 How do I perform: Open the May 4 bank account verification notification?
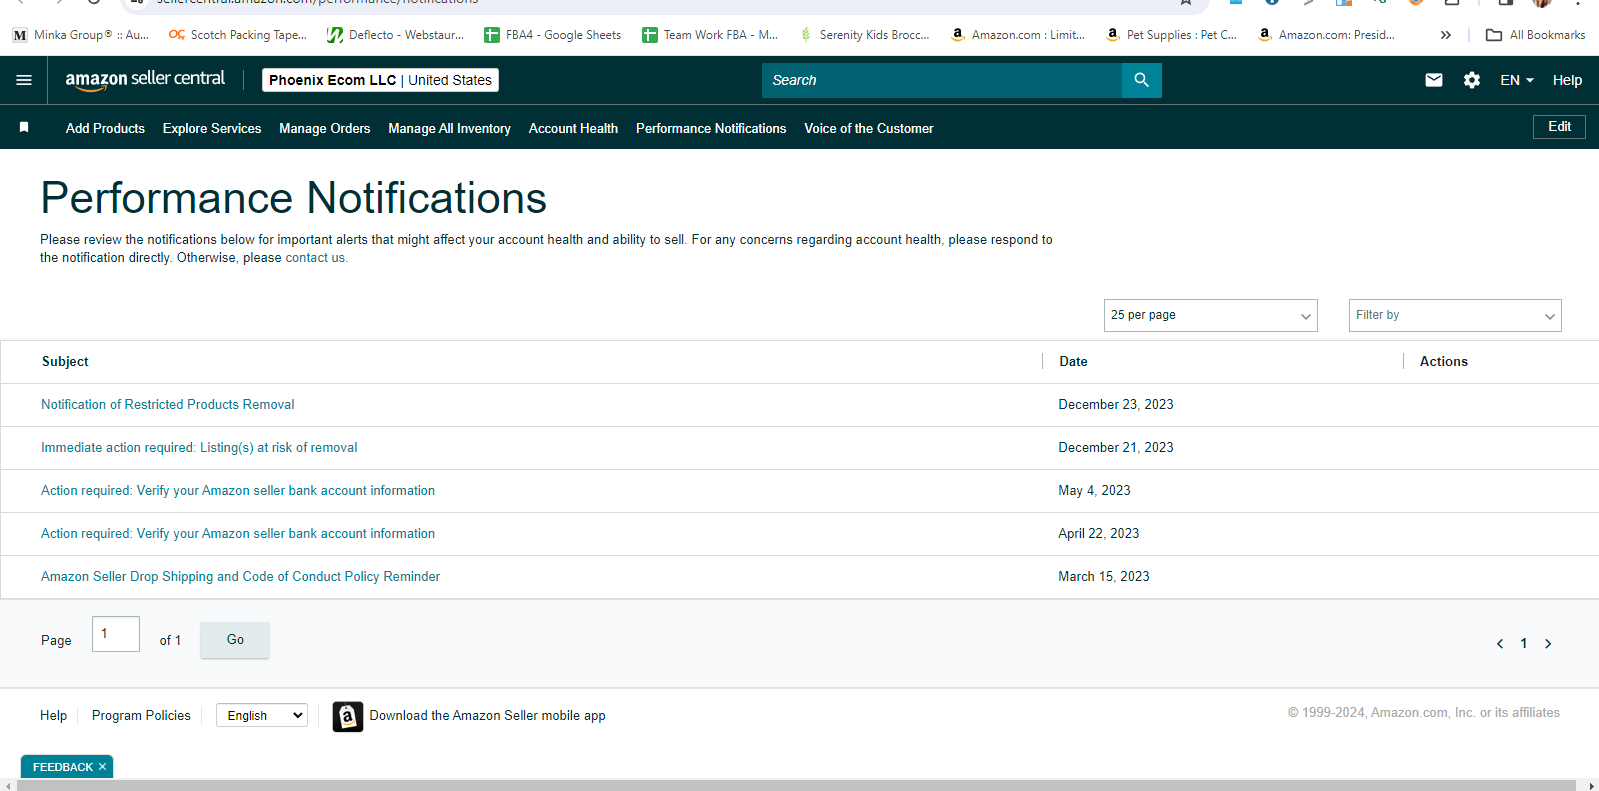tap(238, 491)
